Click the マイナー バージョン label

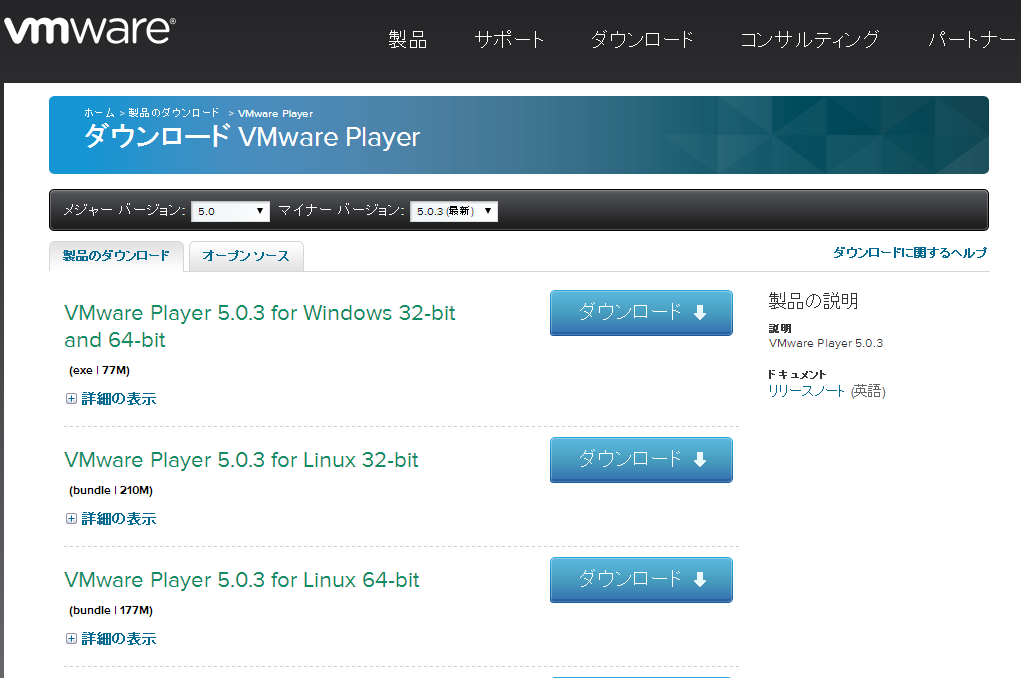point(341,210)
